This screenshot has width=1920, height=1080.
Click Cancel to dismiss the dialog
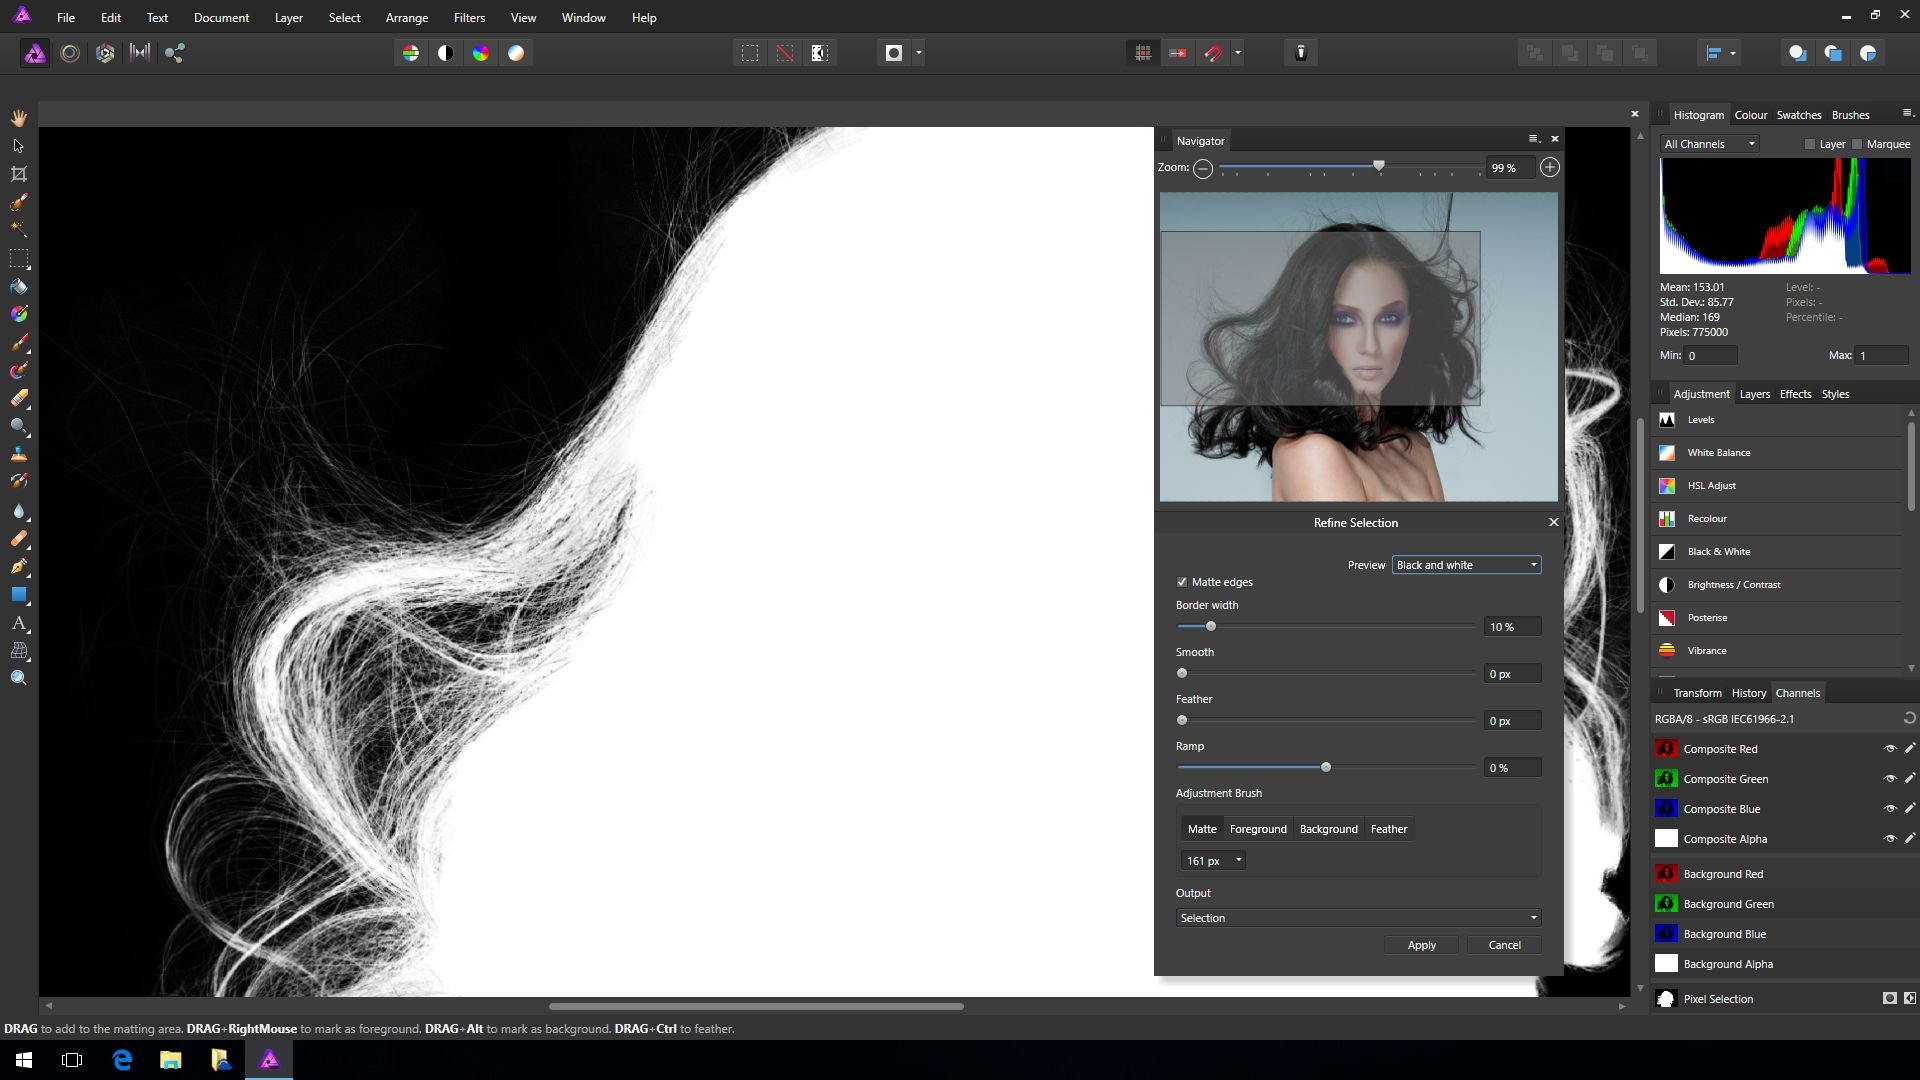1505,944
